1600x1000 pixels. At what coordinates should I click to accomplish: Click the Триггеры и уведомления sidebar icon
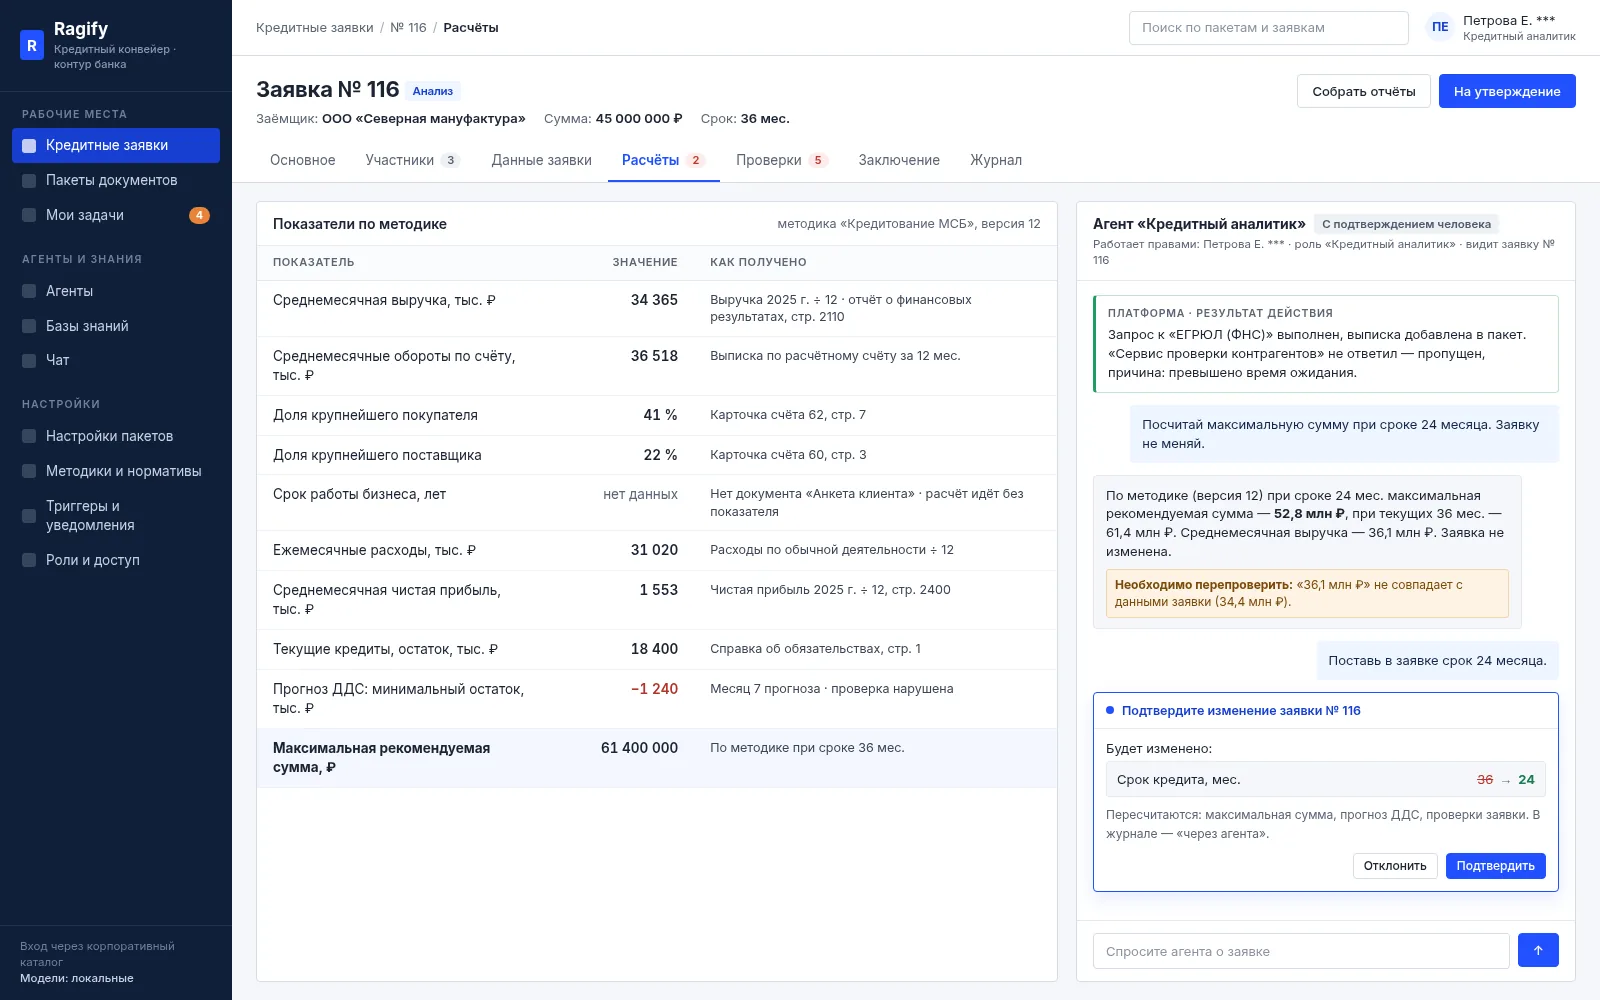pyautogui.click(x=29, y=516)
